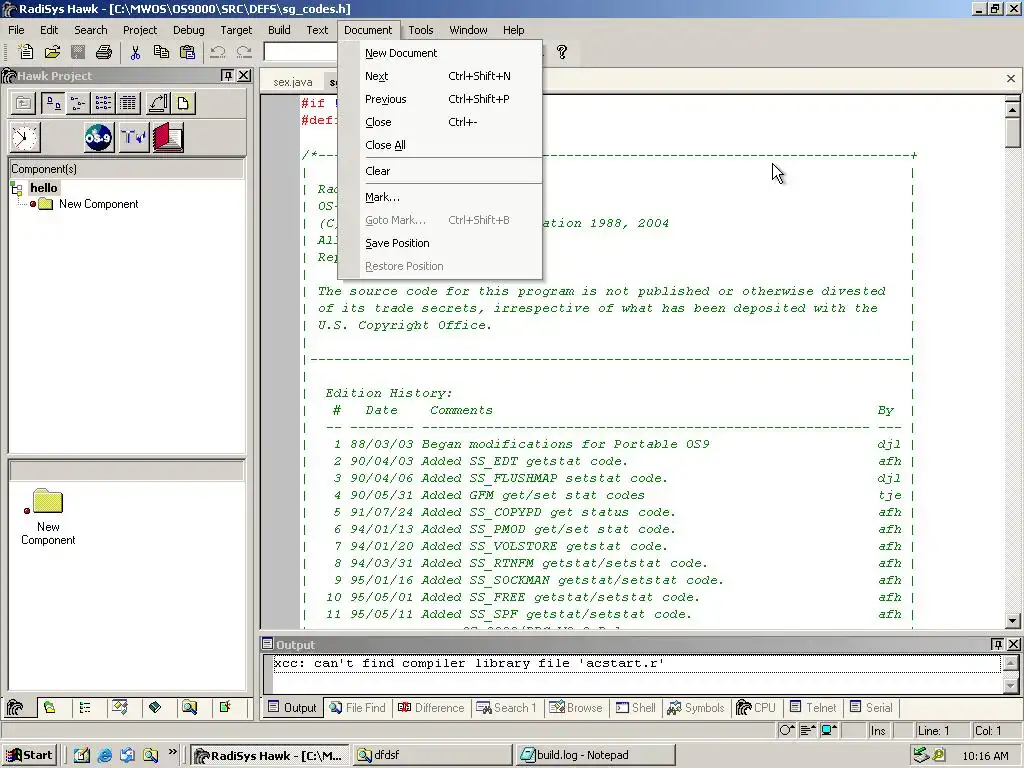1024x768 pixels.
Task: Click the Help question mark icon
Action: [x=562, y=52]
